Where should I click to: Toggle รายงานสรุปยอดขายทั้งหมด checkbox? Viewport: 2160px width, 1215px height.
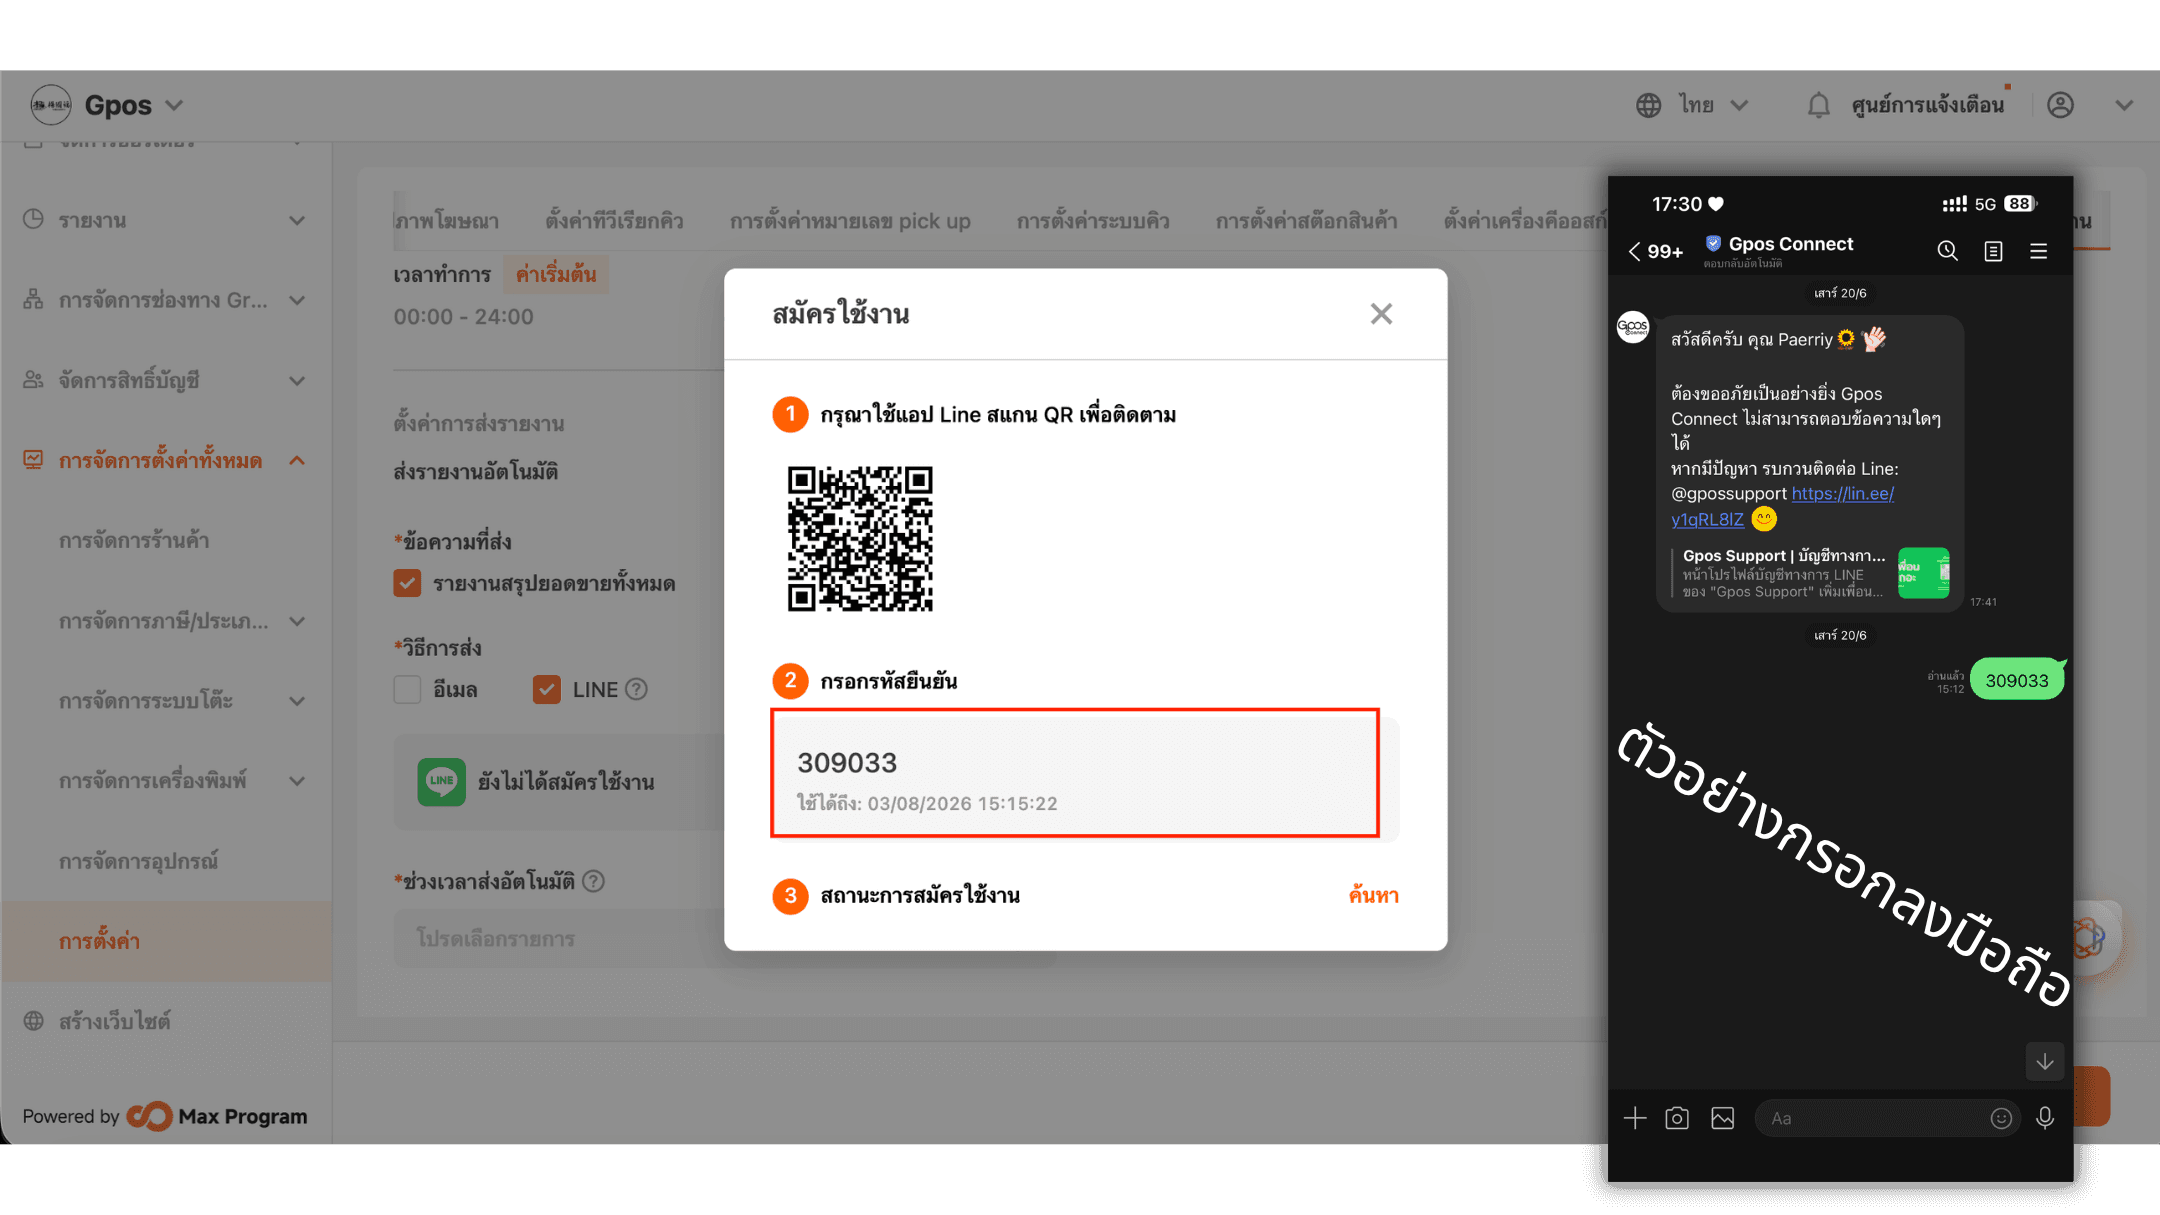pyautogui.click(x=407, y=583)
